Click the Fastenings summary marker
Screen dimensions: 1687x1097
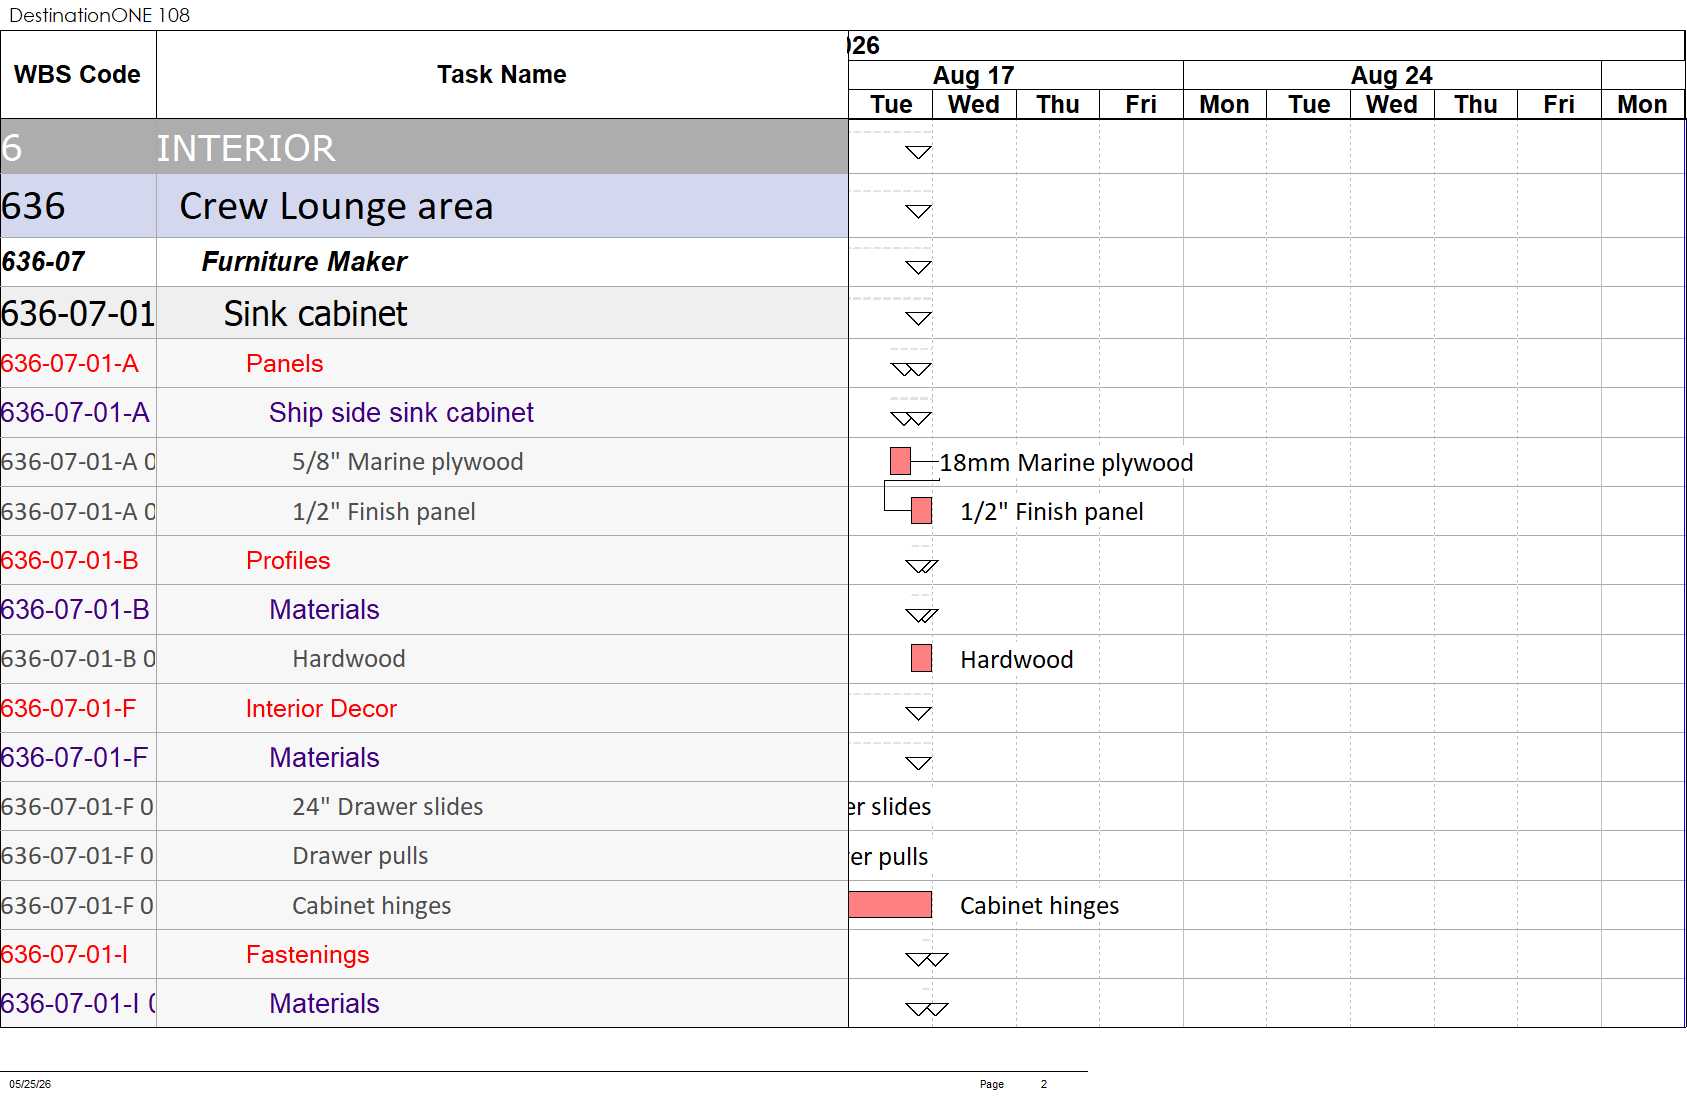pyautogui.click(x=926, y=959)
